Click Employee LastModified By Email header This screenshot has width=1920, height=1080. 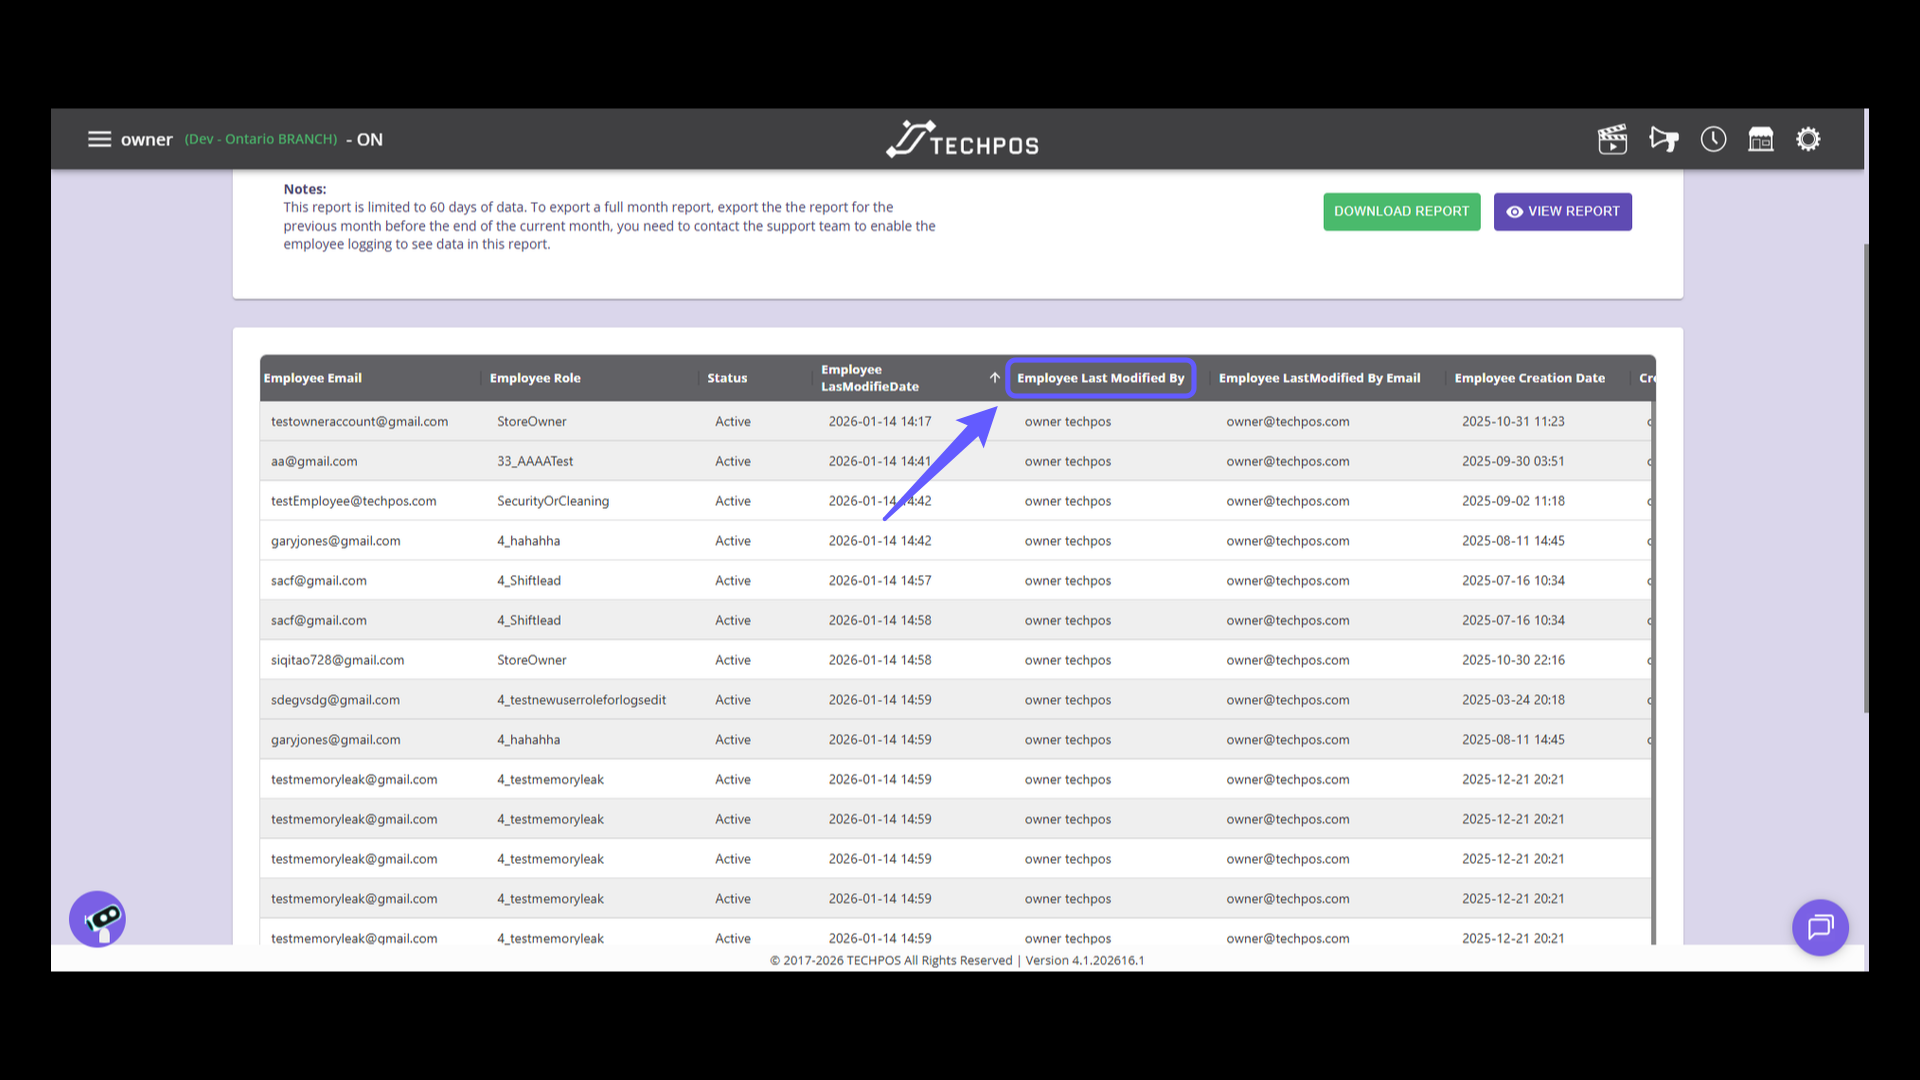tap(1319, 378)
